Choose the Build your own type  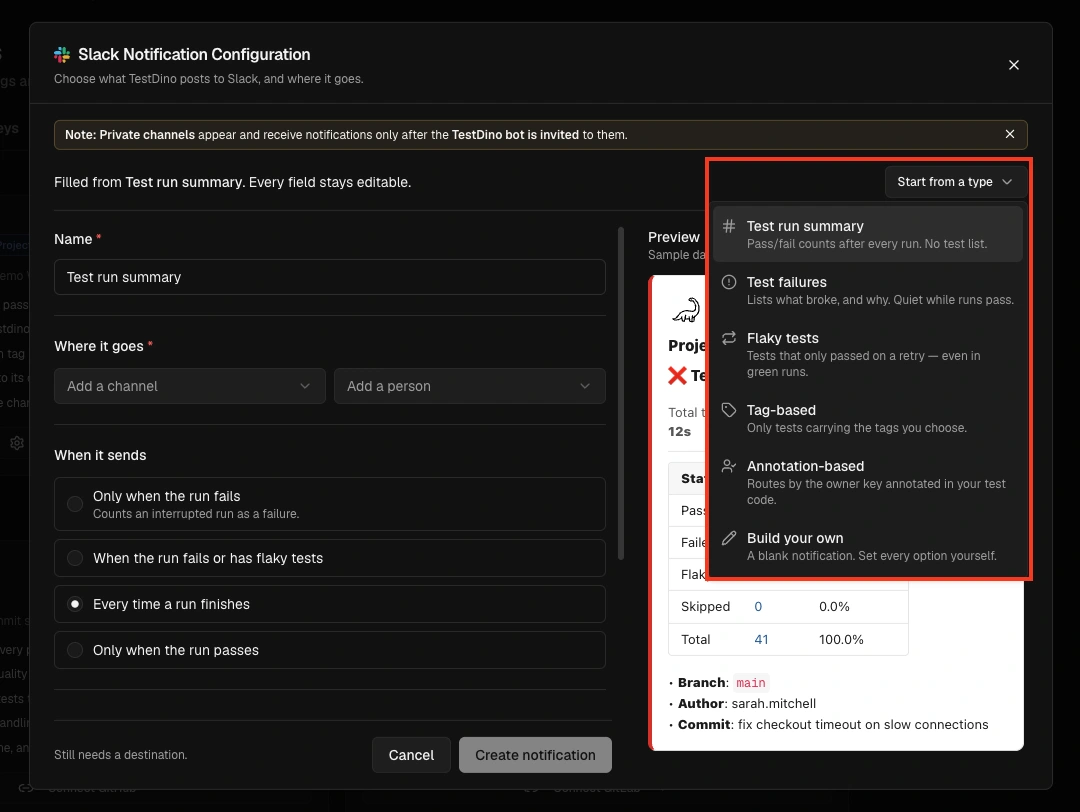tap(867, 546)
